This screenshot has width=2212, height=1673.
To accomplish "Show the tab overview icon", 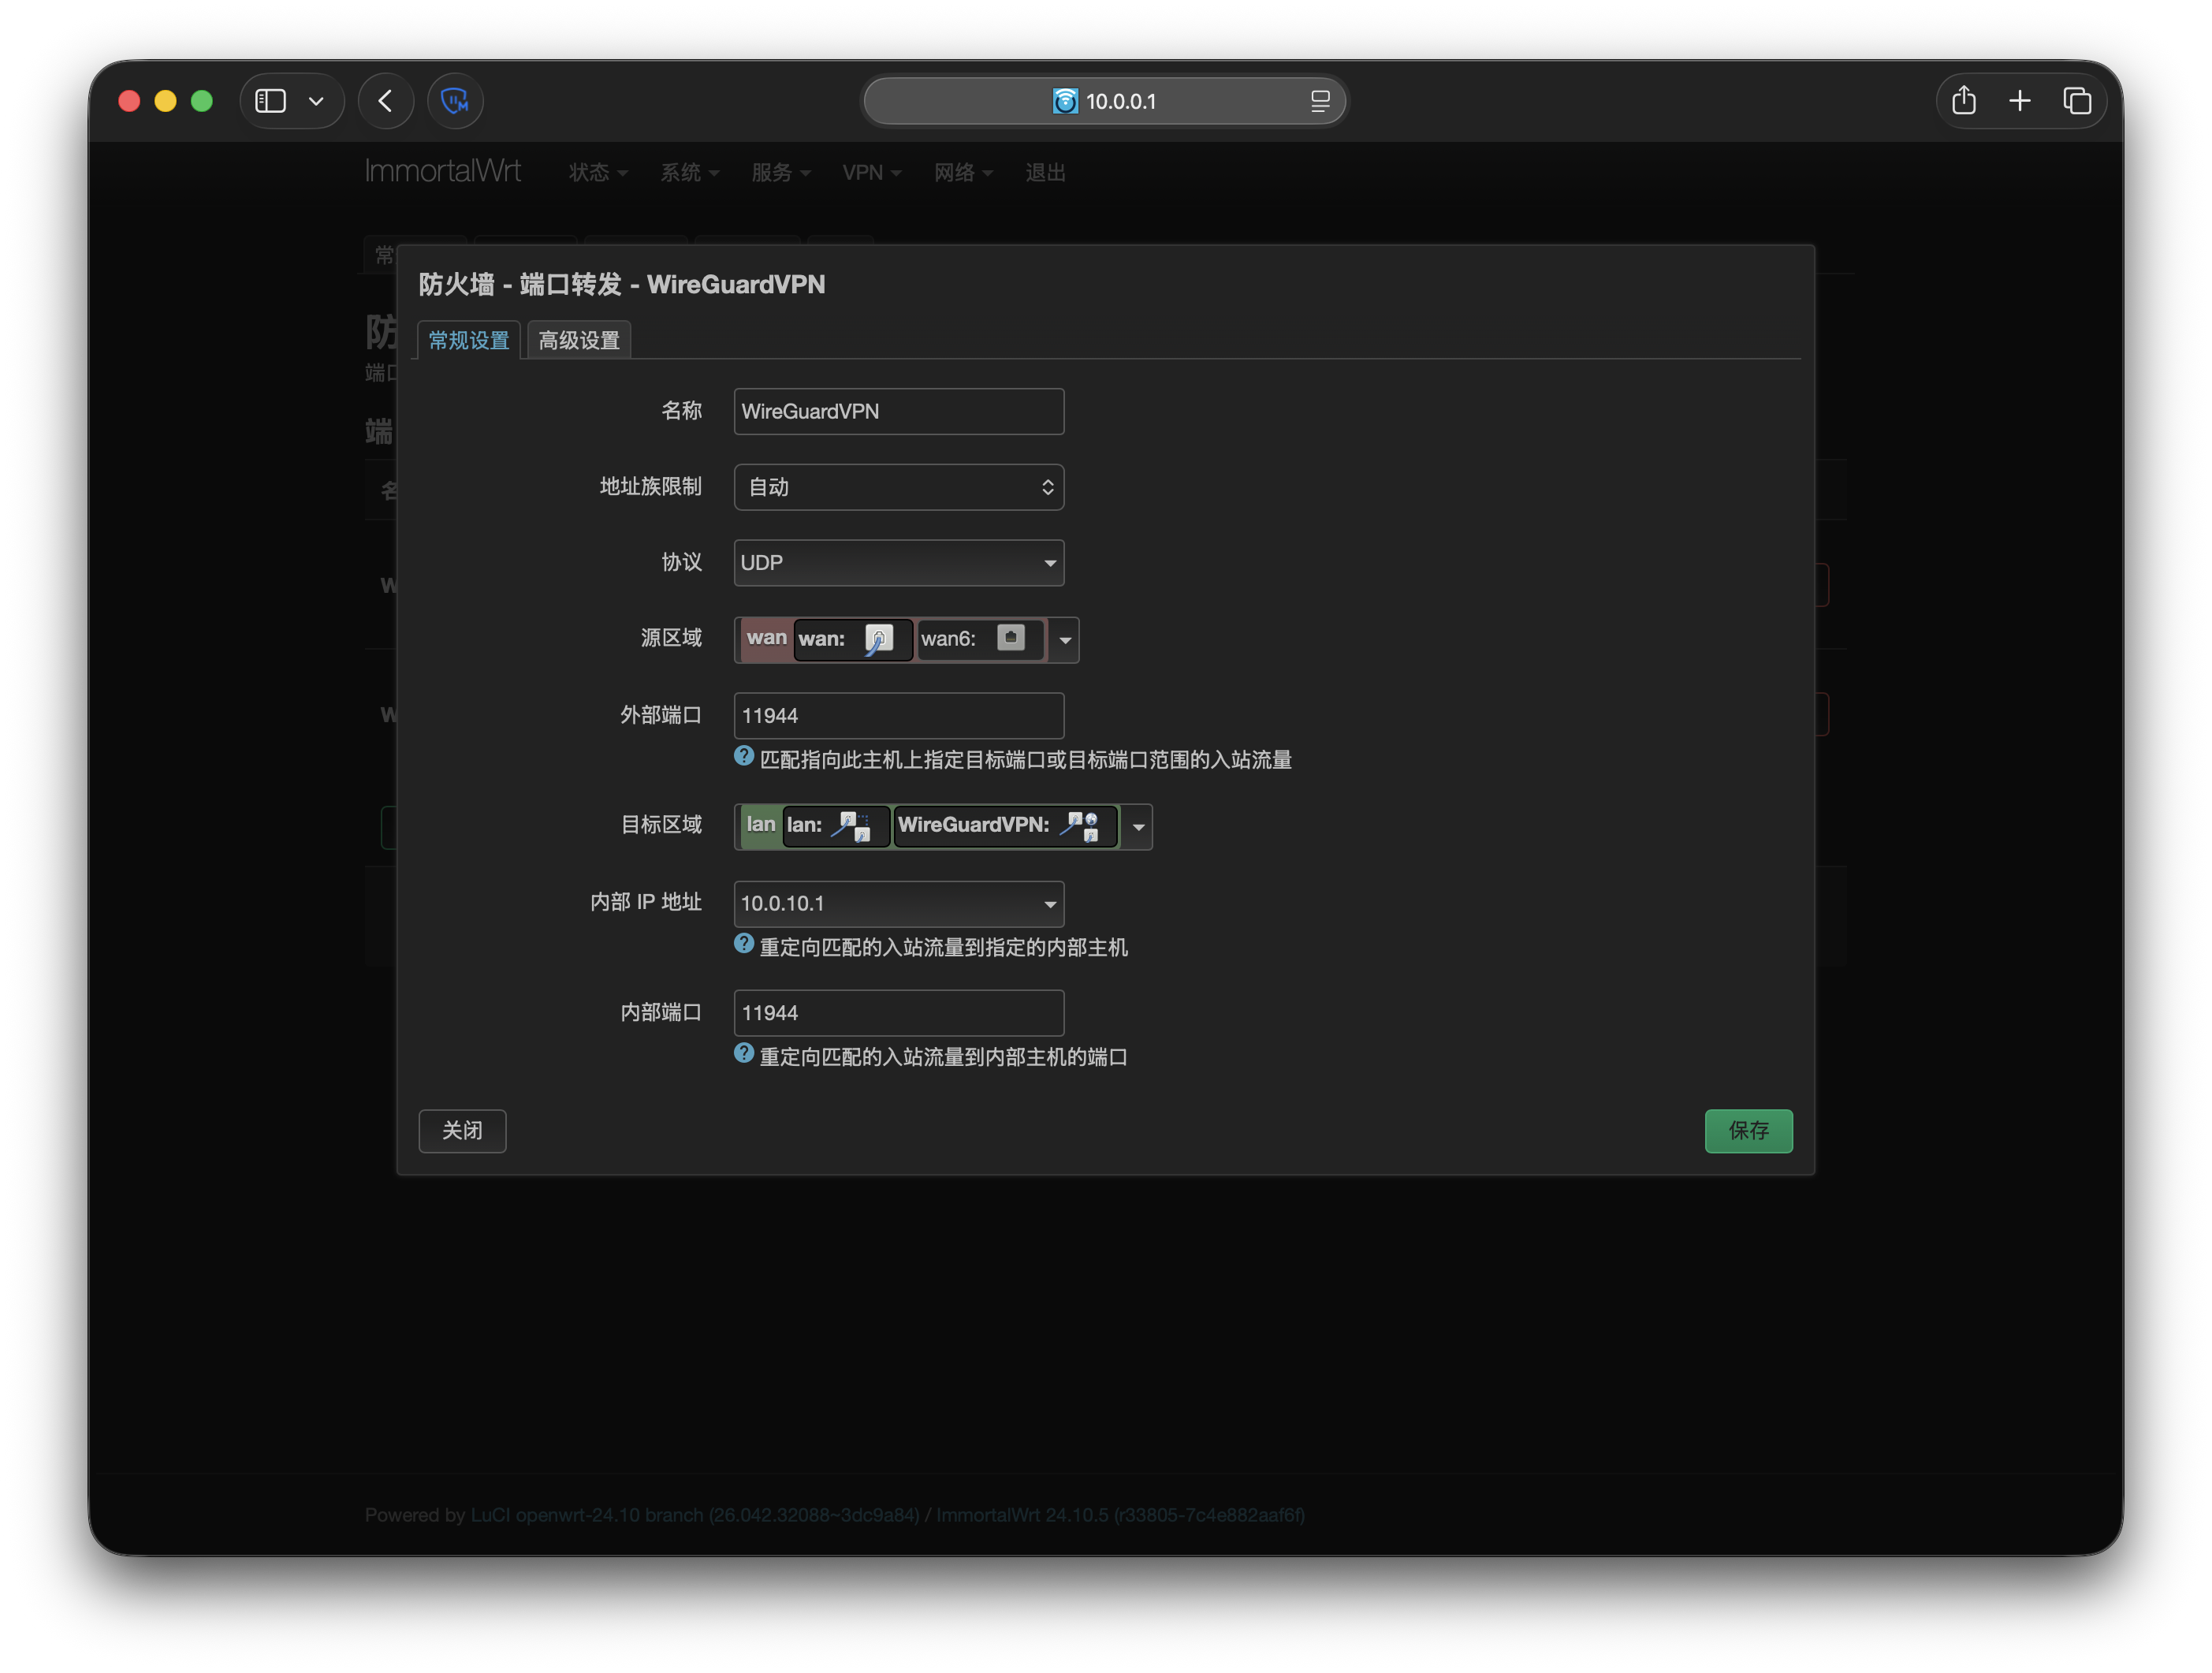I will coord(2077,101).
